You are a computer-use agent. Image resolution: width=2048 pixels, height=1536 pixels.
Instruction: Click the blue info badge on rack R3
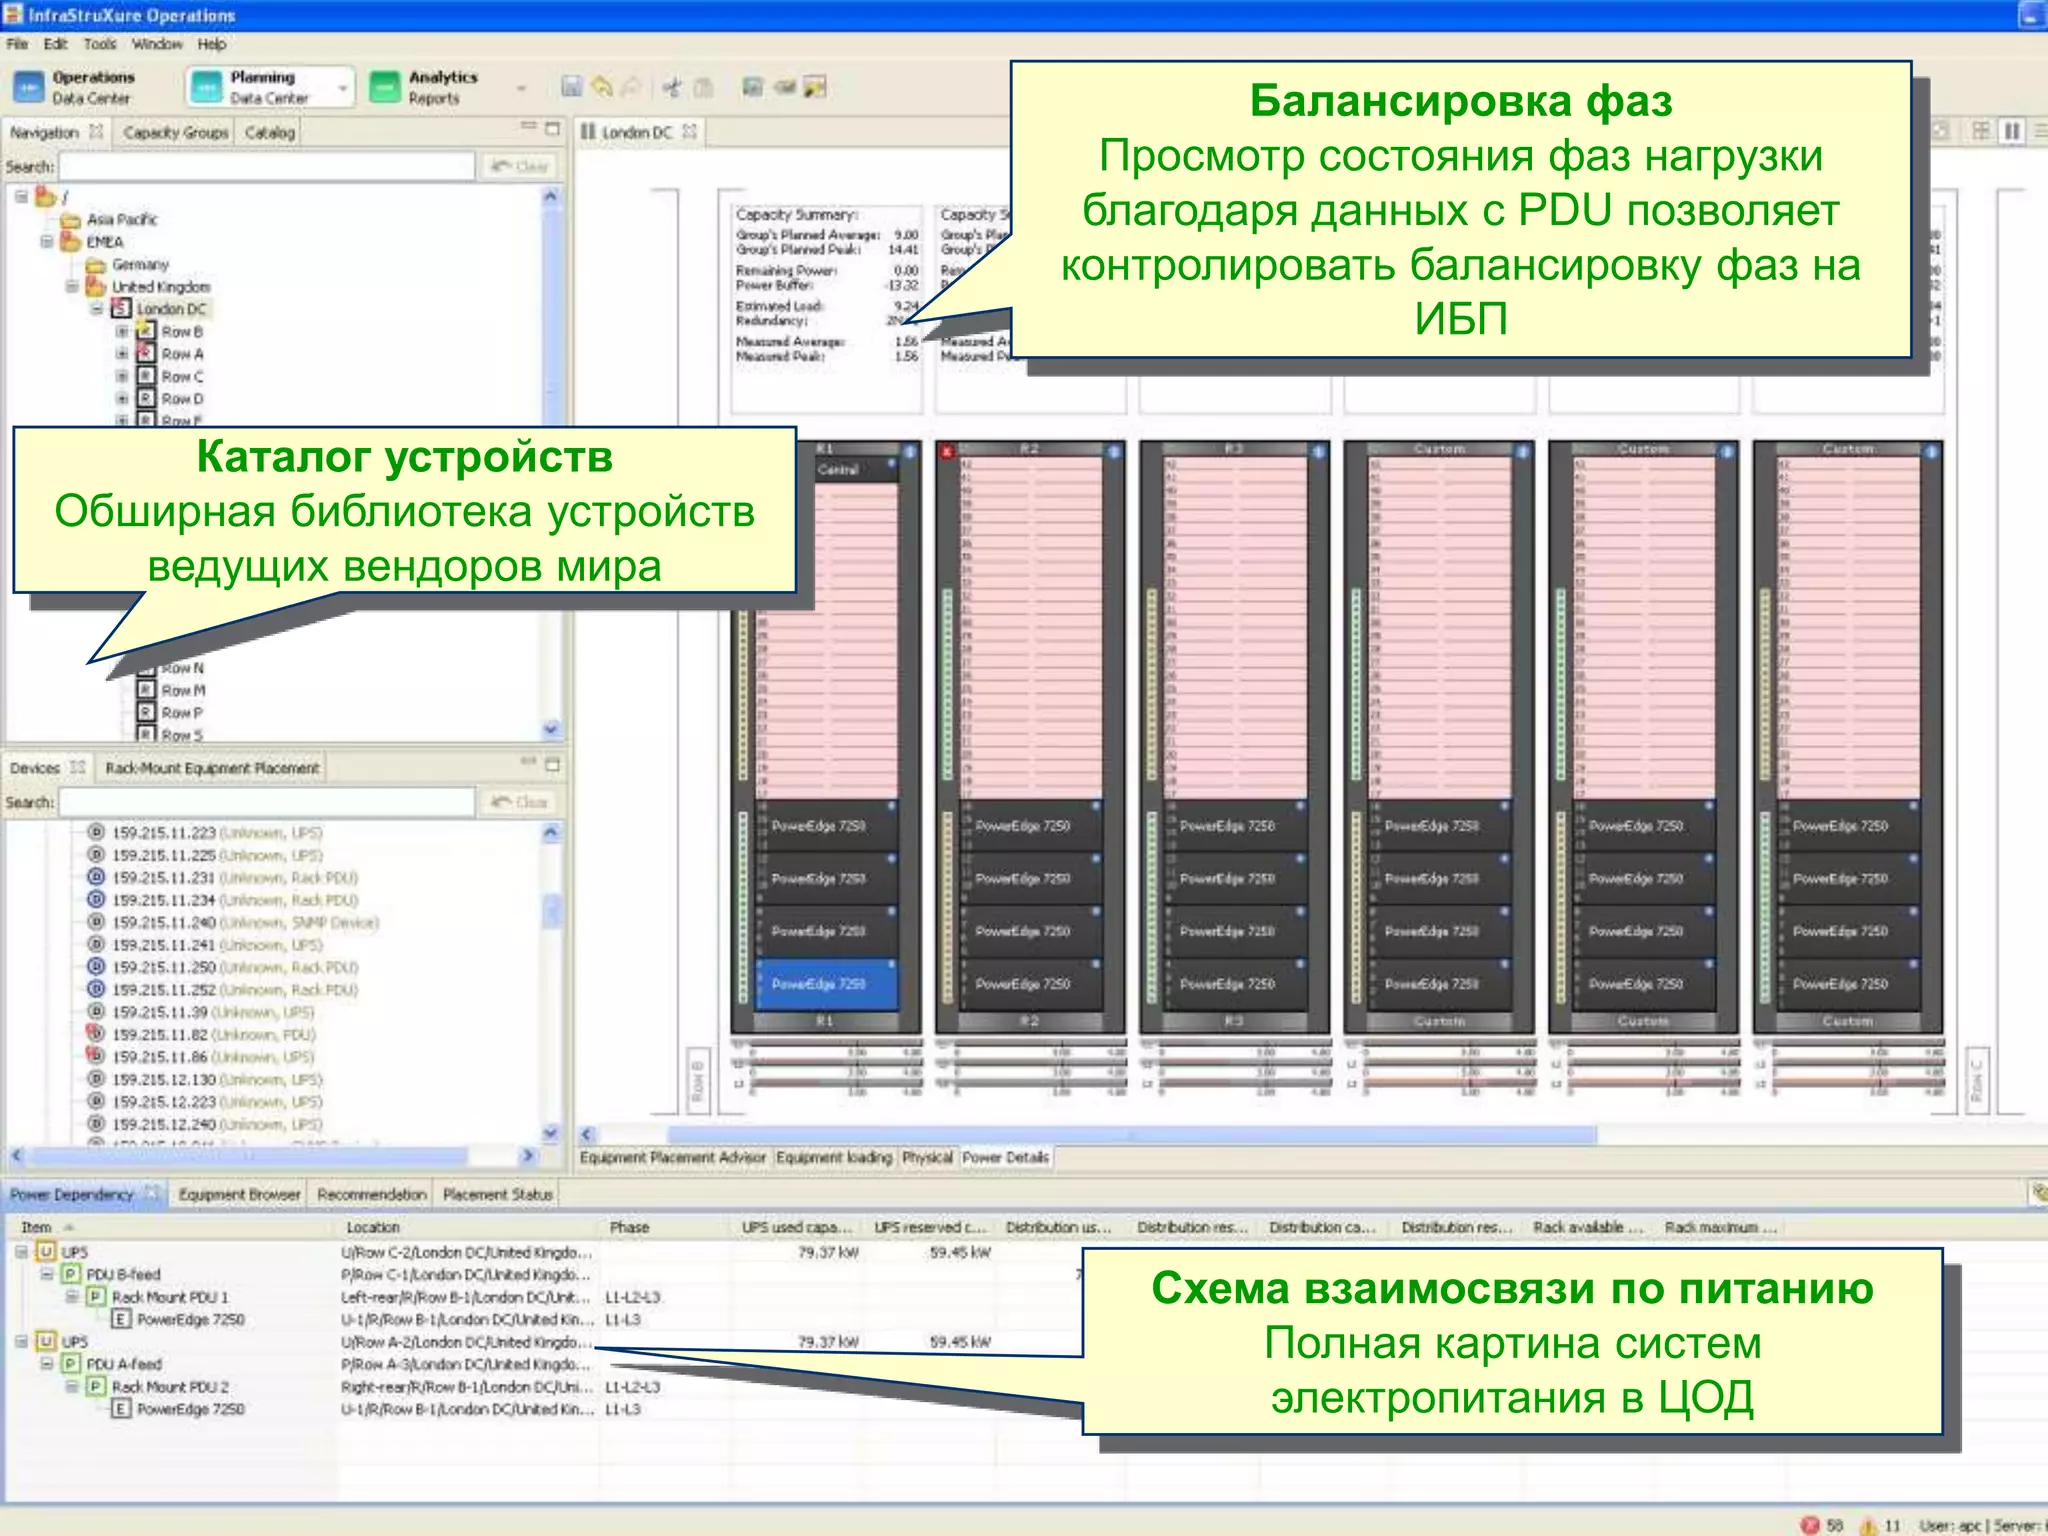coord(1318,452)
